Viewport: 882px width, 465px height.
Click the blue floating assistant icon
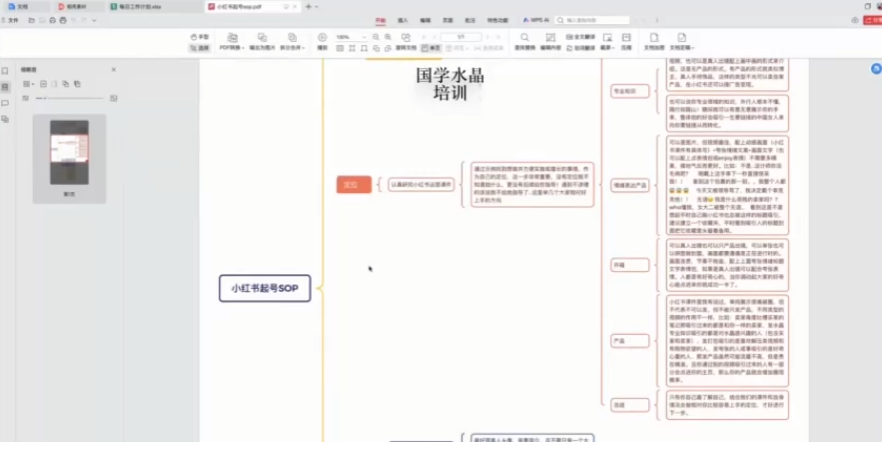click(x=876, y=69)
